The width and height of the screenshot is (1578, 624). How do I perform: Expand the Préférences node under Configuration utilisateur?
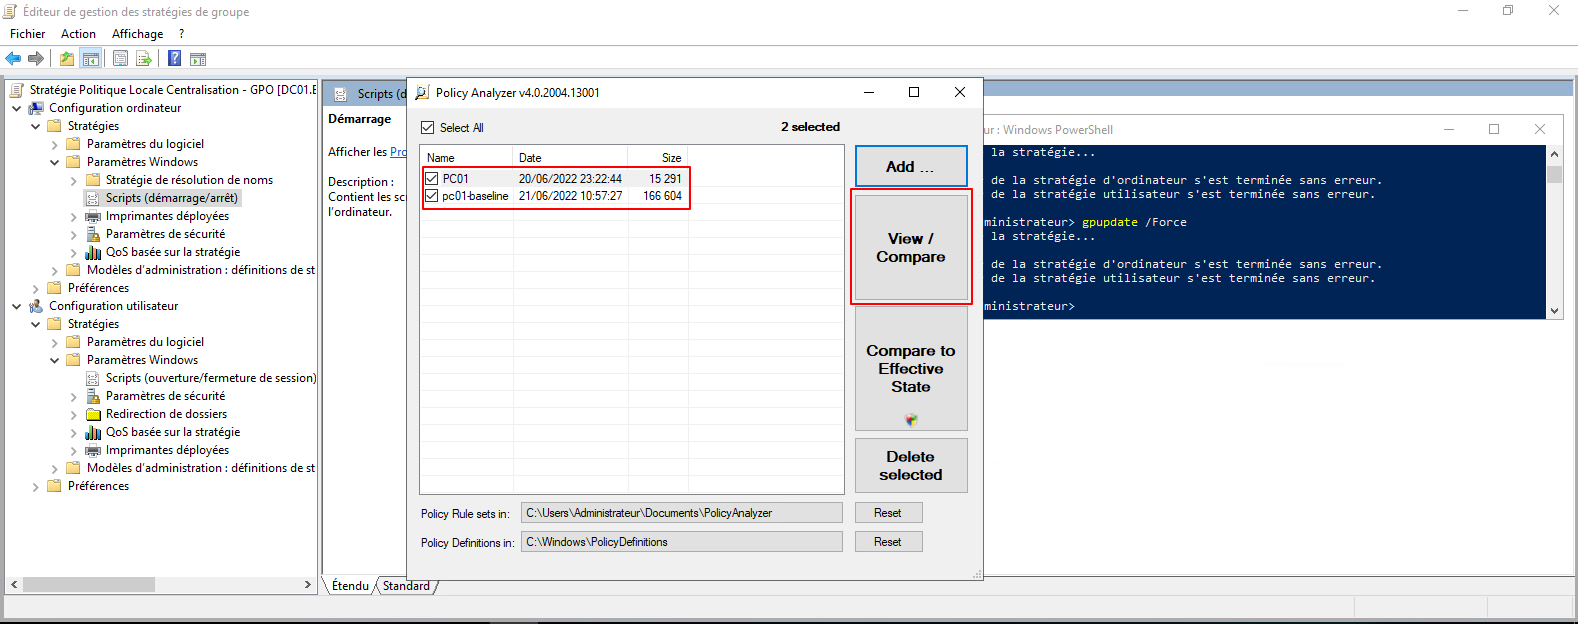coord(35,486)
